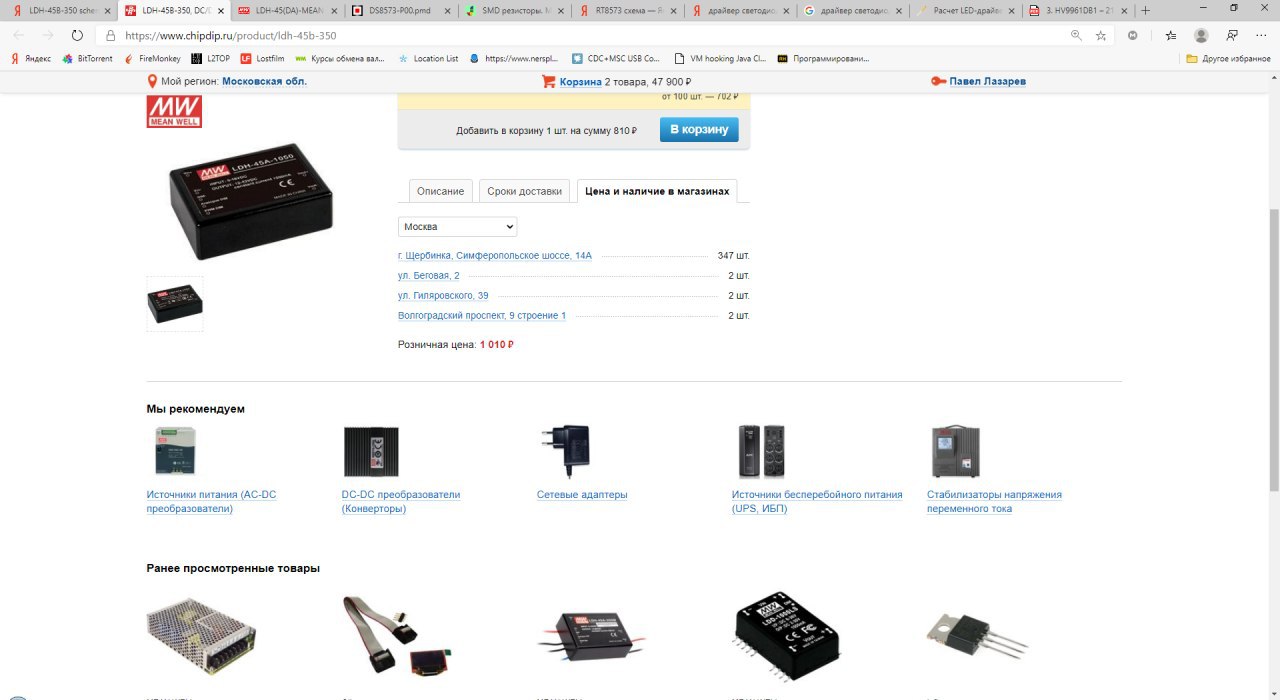Click the browser zoom magnifier icon
Image resolution: width=1280 pixels, height=700 pixels.
click(1076, 35)
